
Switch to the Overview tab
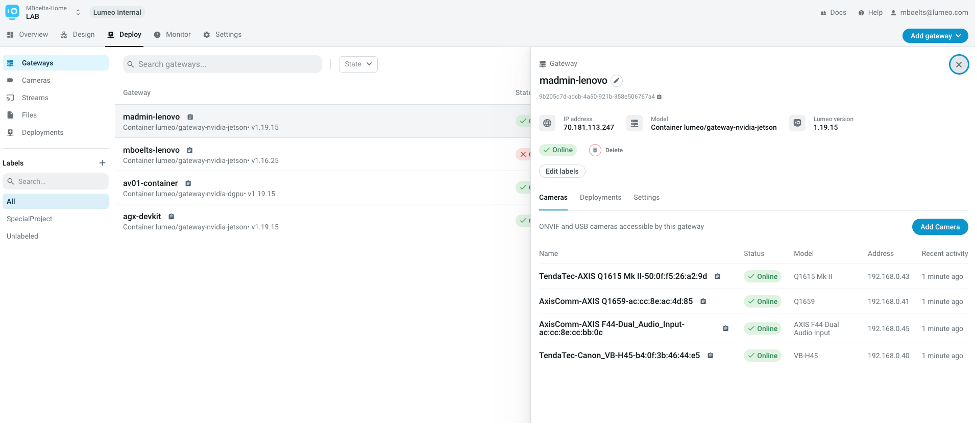[x=27, y=35]
